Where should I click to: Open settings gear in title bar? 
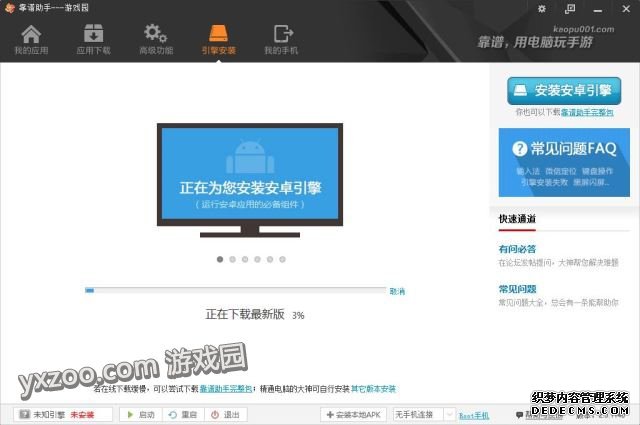tap(542, 9)
